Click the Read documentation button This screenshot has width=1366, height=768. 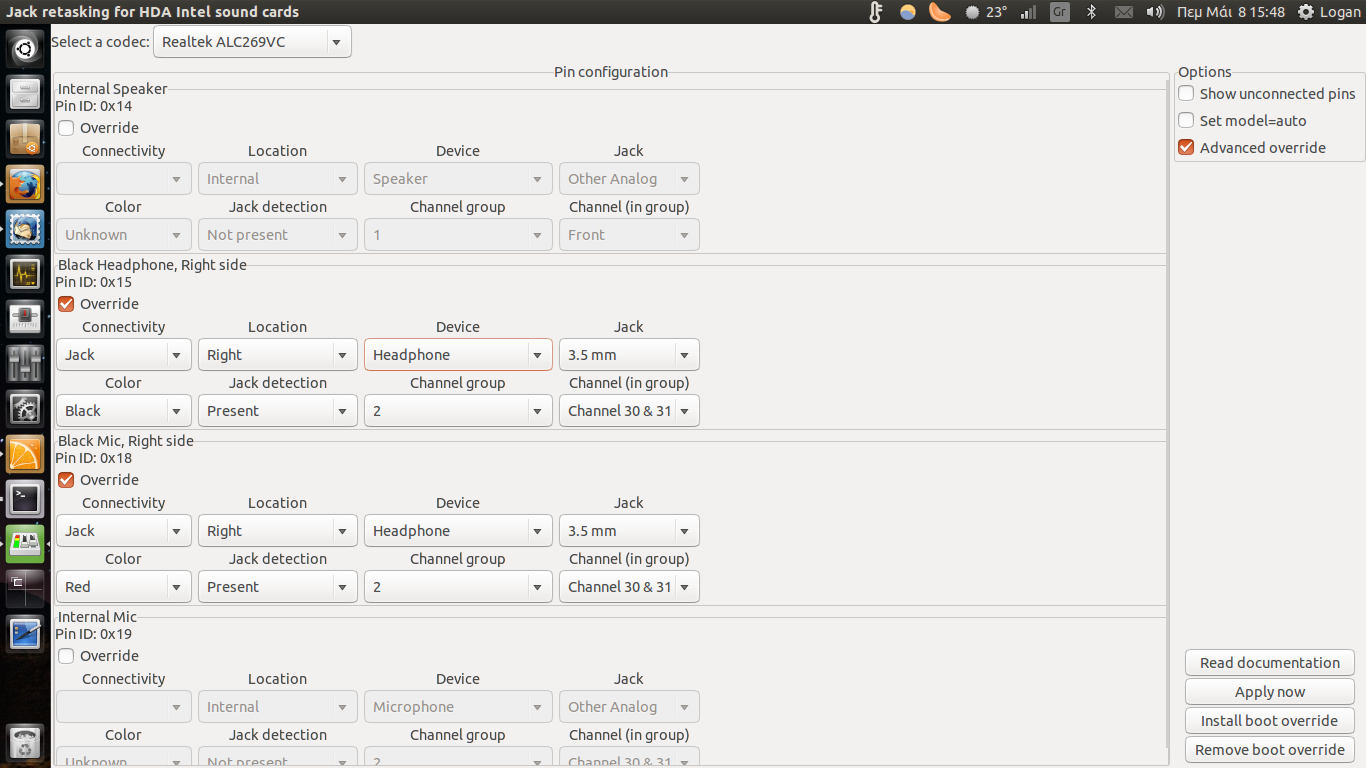(x=1269, y=663)
